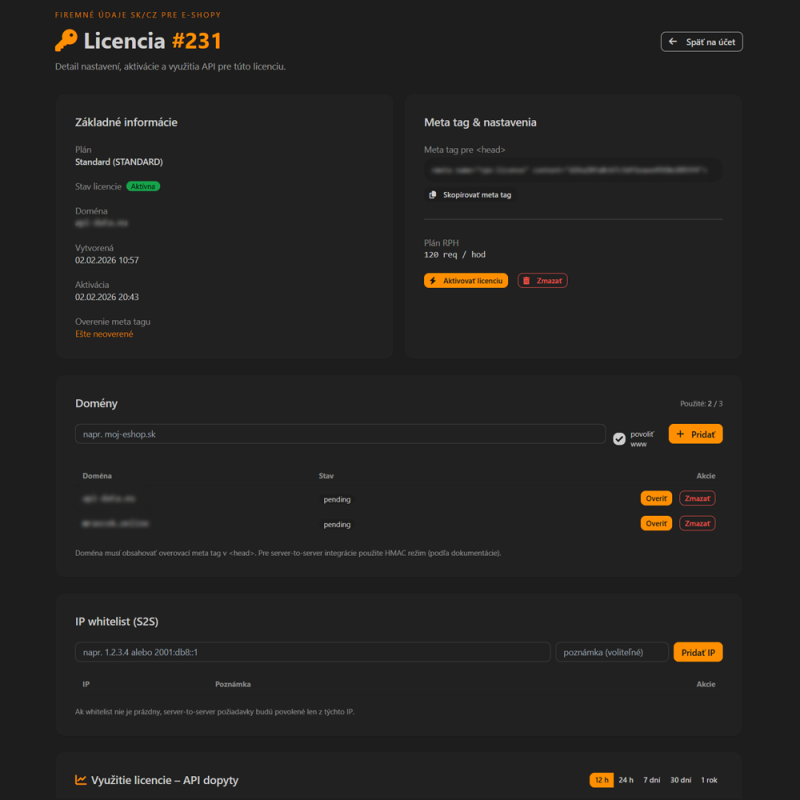Click the back arrow icon in Späť na účet
The width and height of the screenshot is (800, 800).
pyautogui.click(x=673, y=42)
